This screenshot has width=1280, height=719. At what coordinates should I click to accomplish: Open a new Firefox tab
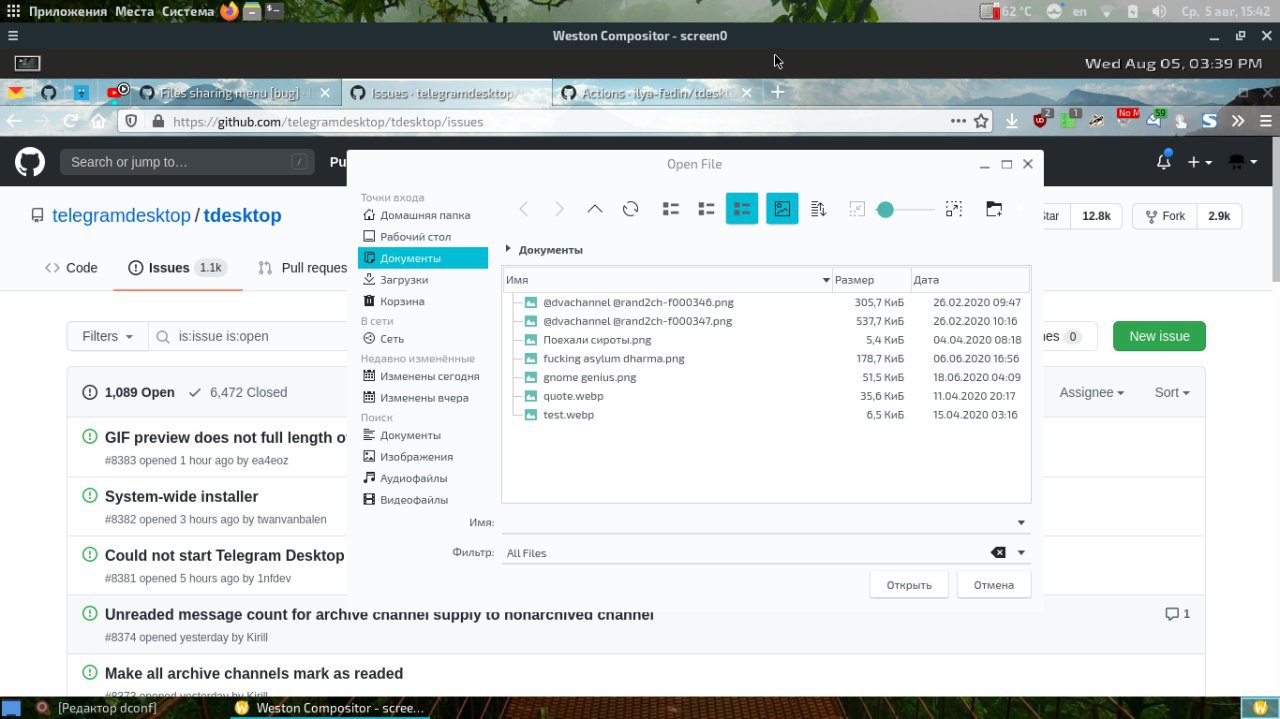[777, 92]
